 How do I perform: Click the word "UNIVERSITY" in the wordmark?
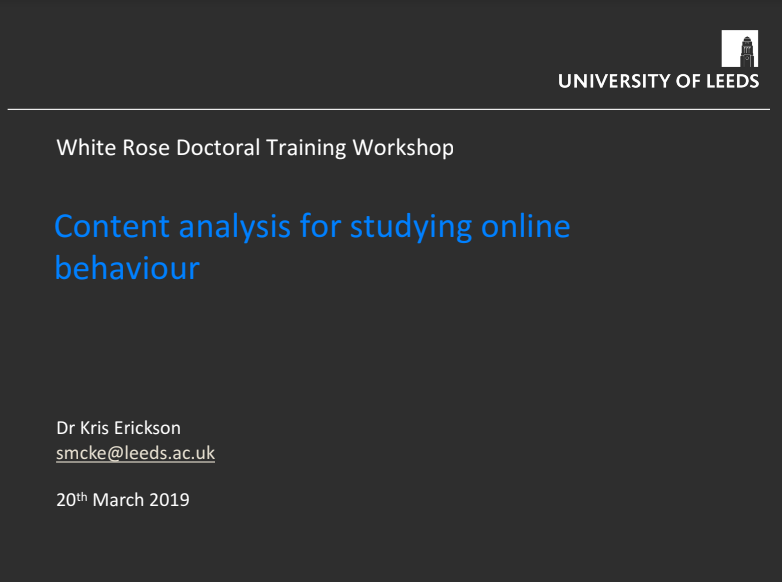(614, 81)
